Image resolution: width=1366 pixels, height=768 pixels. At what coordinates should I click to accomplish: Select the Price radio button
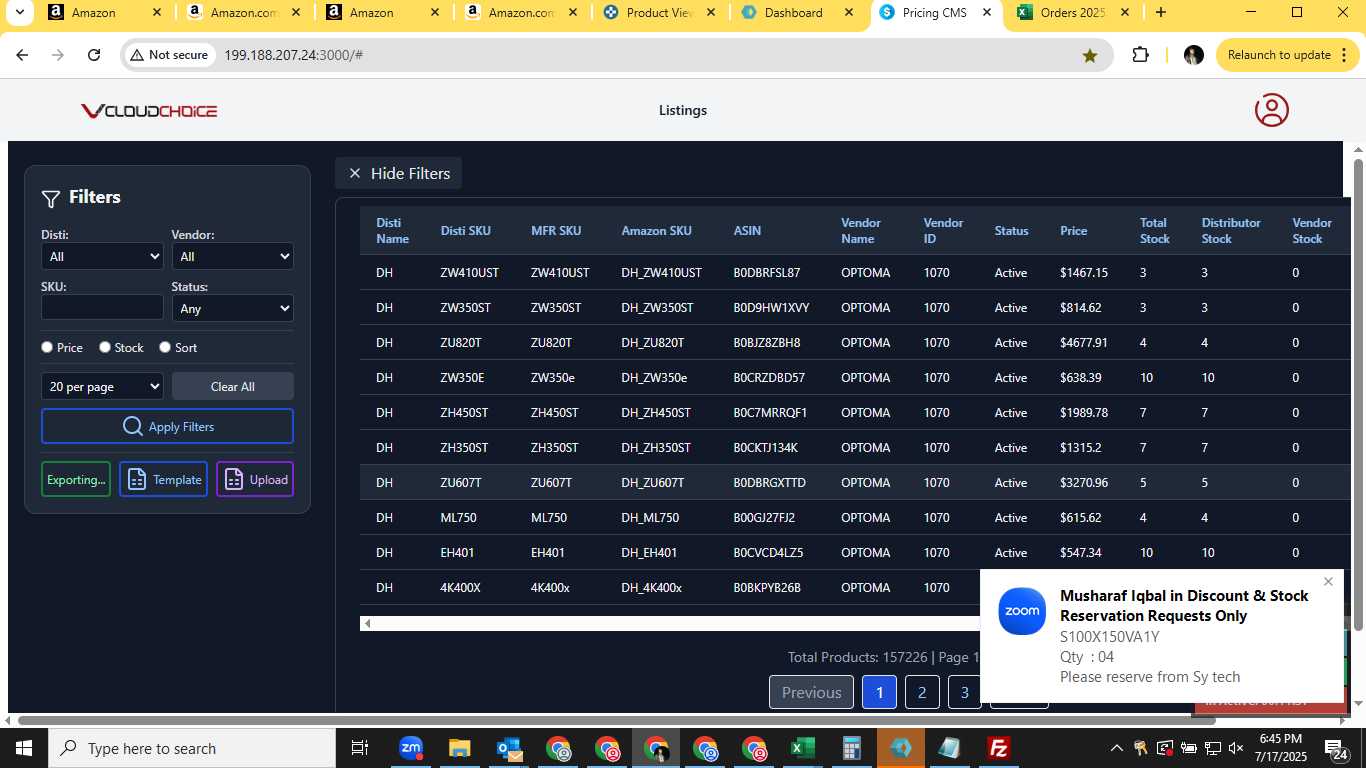pos(47,347)
